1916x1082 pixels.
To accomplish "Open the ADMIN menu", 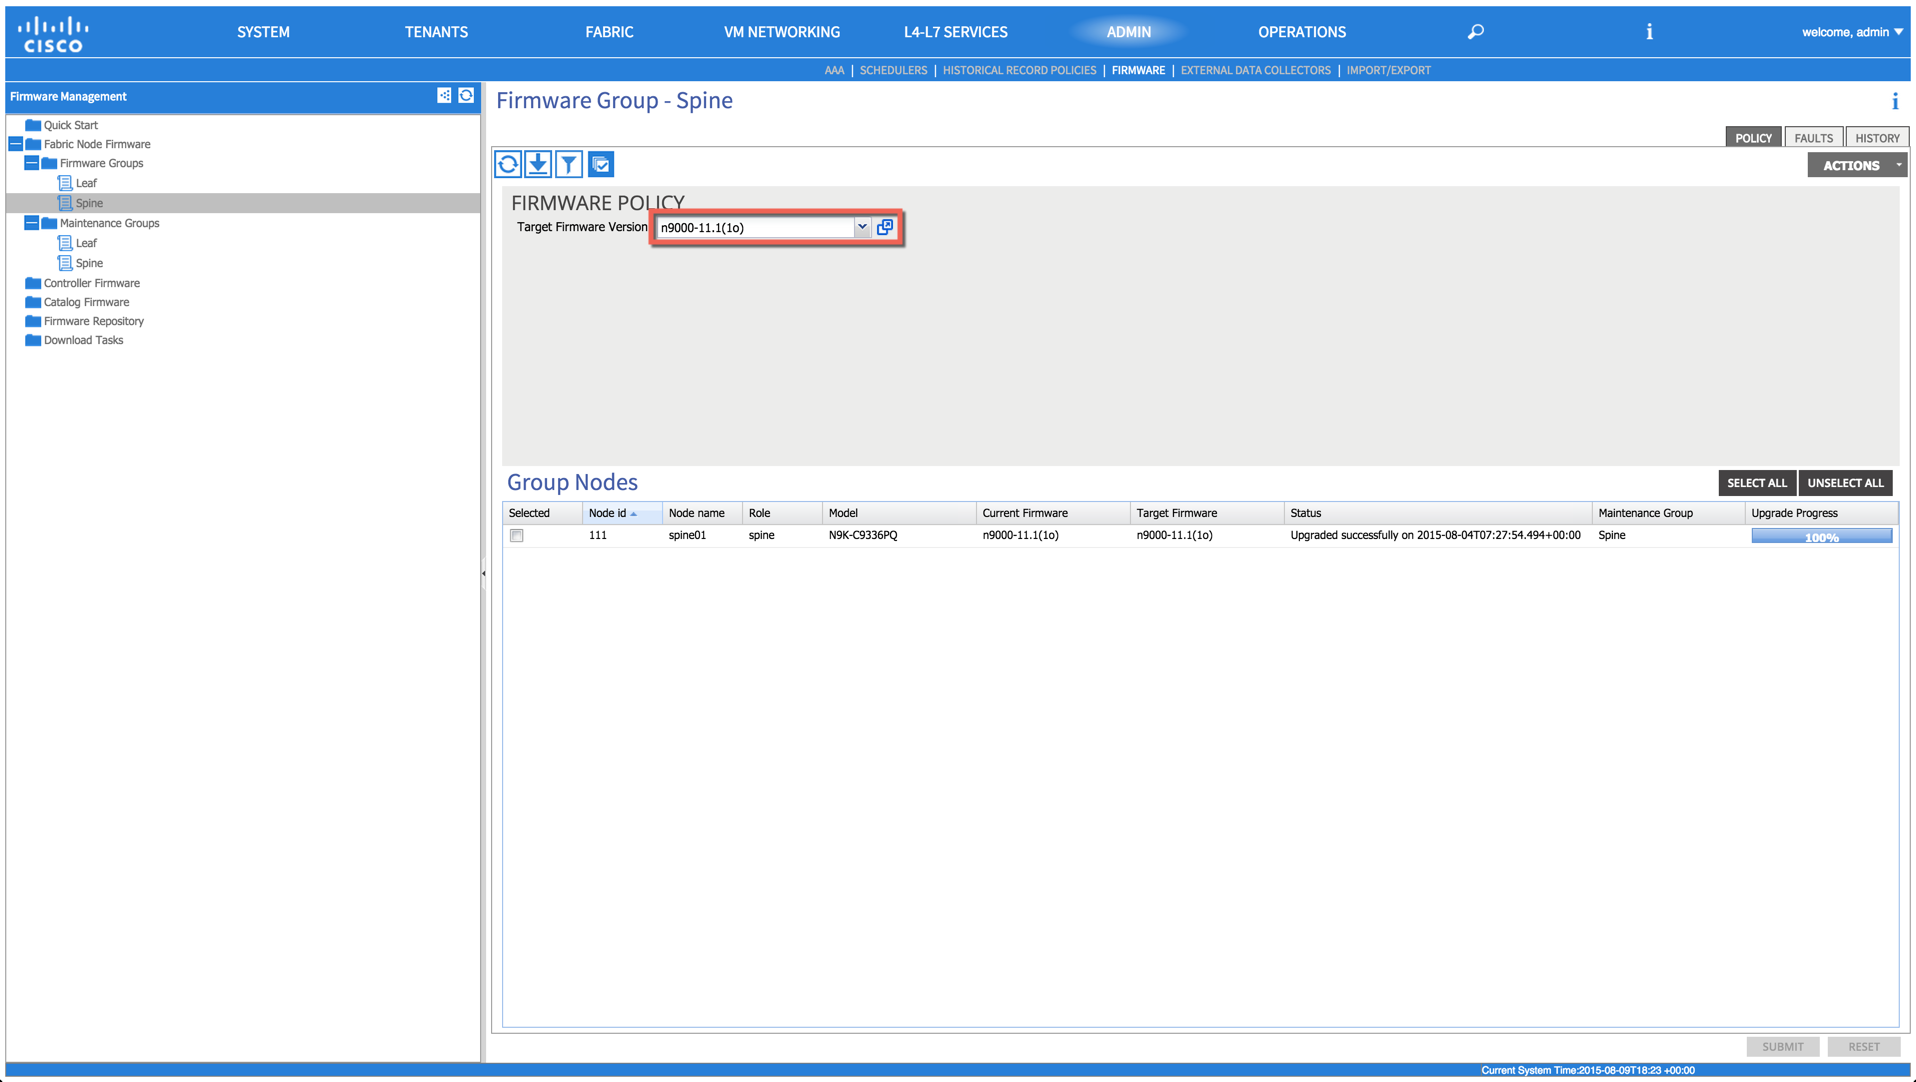I will point(1129,32).
